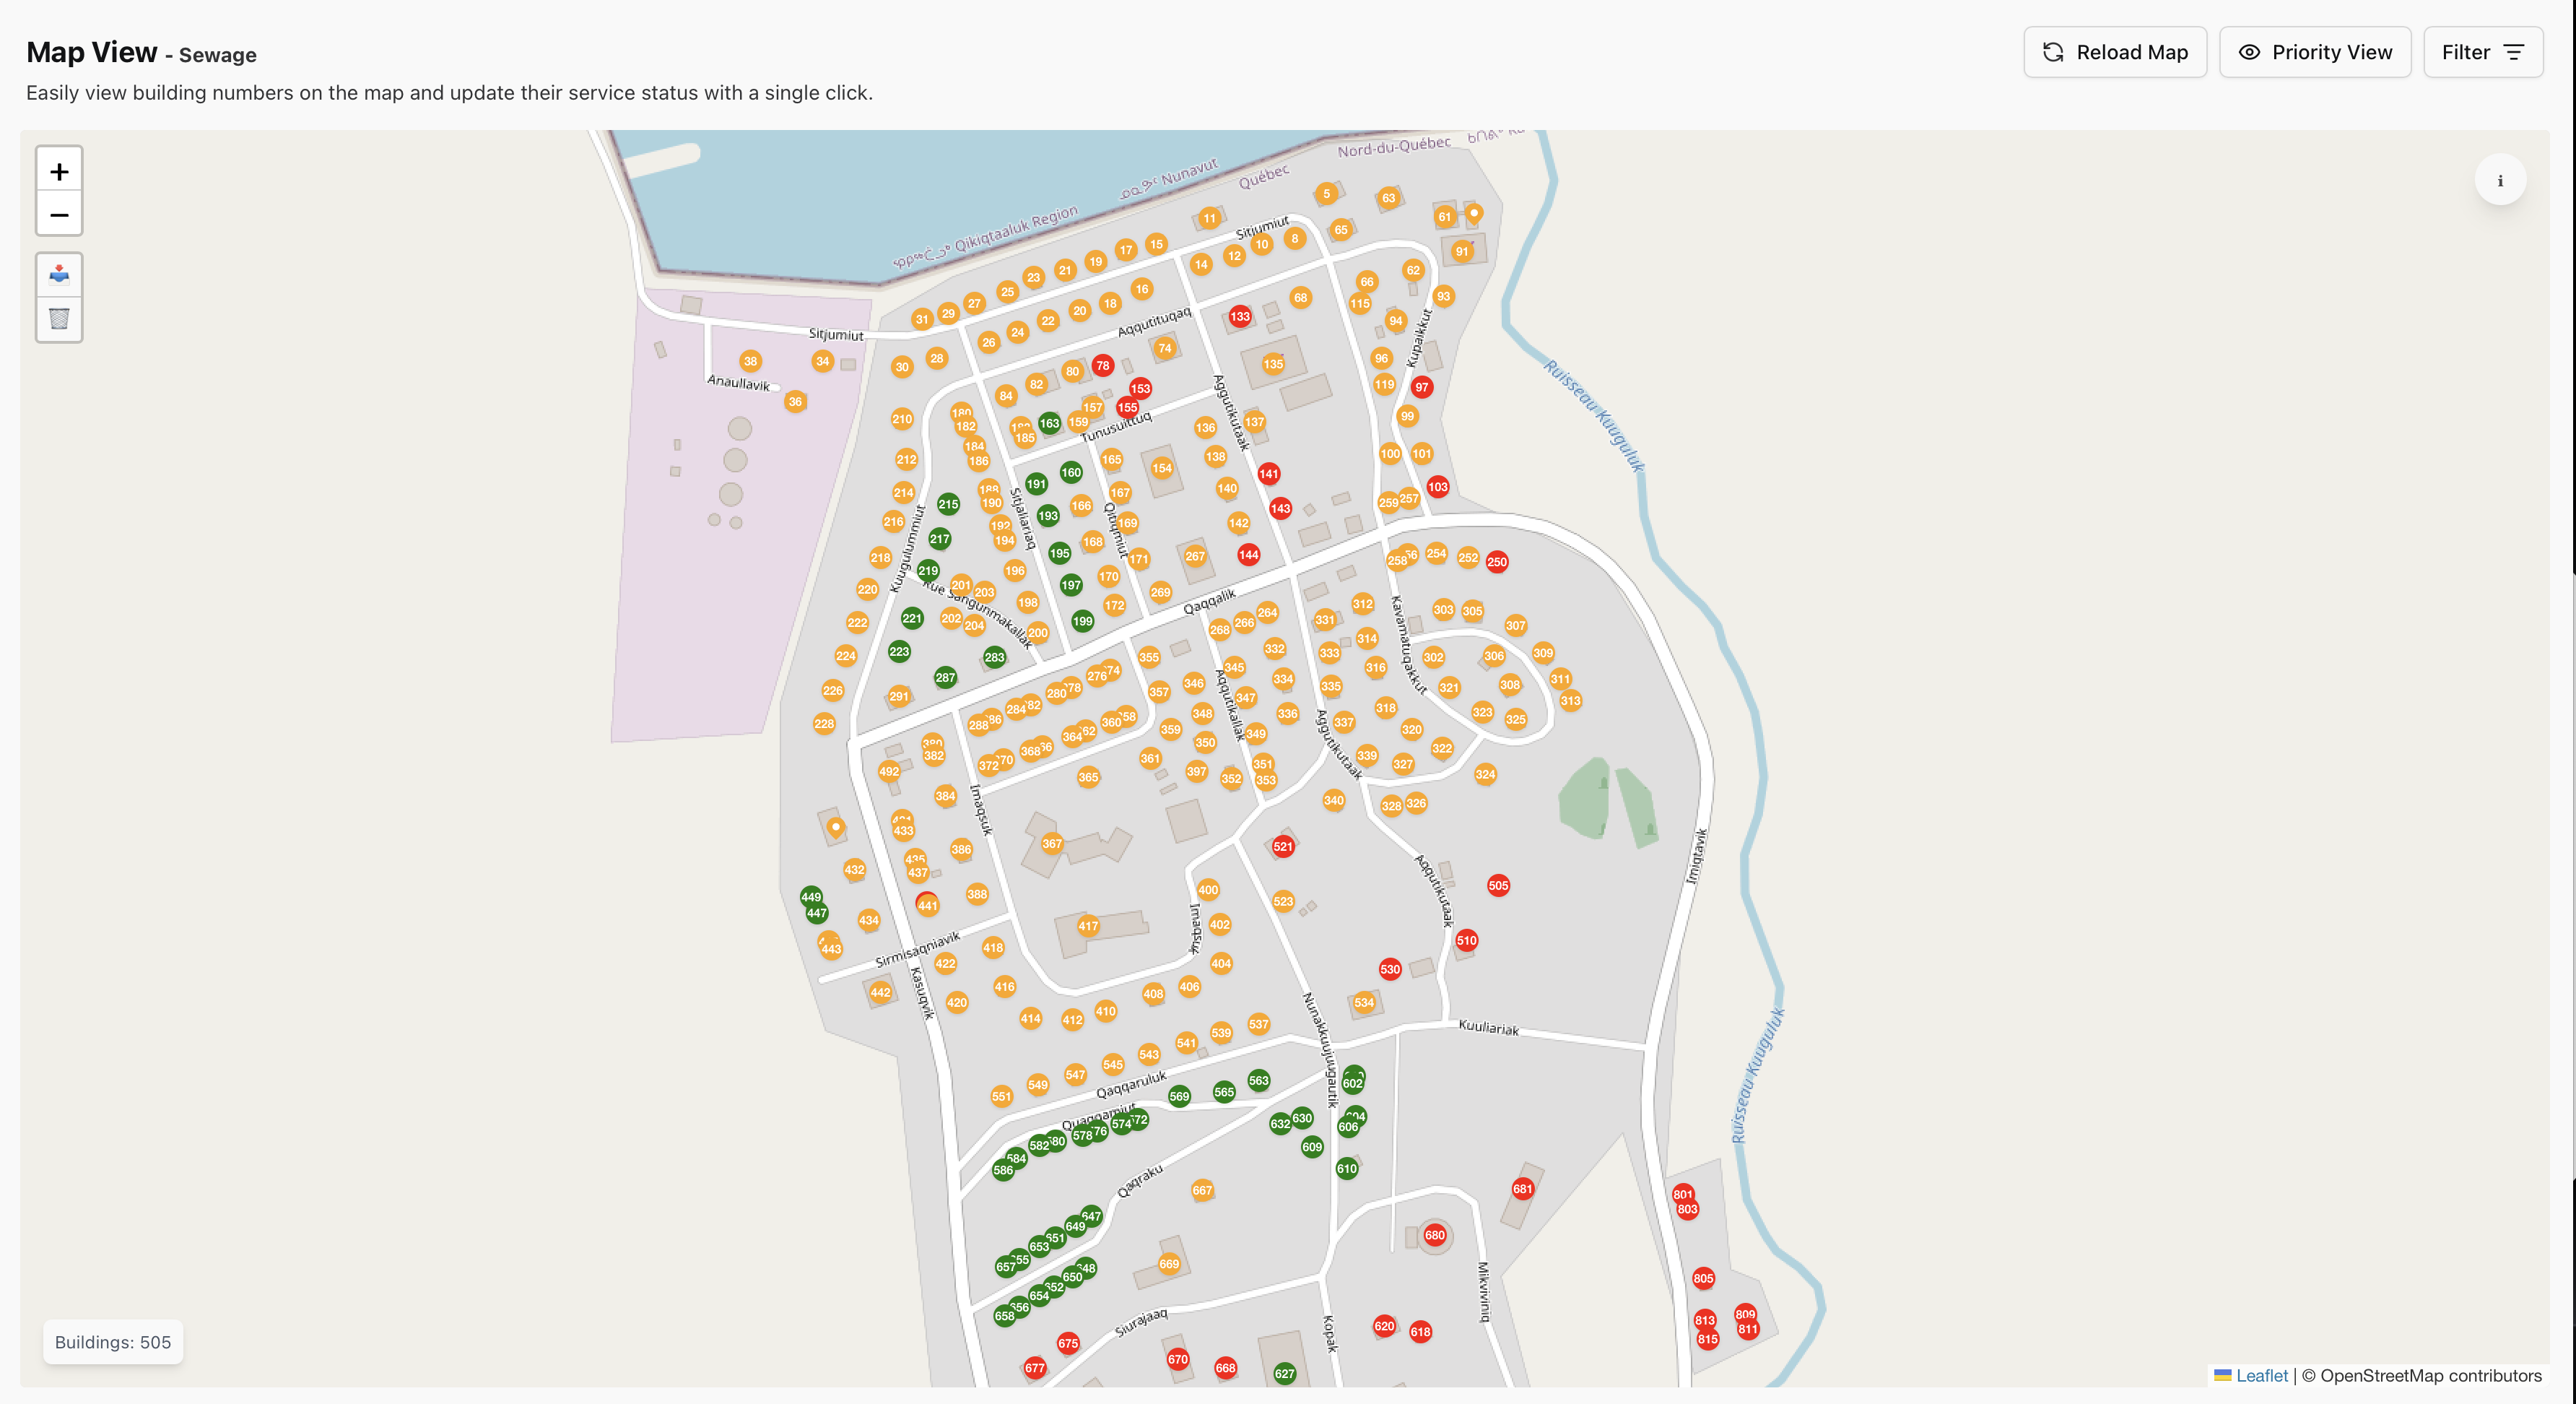
Task: Click the eye icon next to Priority View
Action: [2248, 52]
